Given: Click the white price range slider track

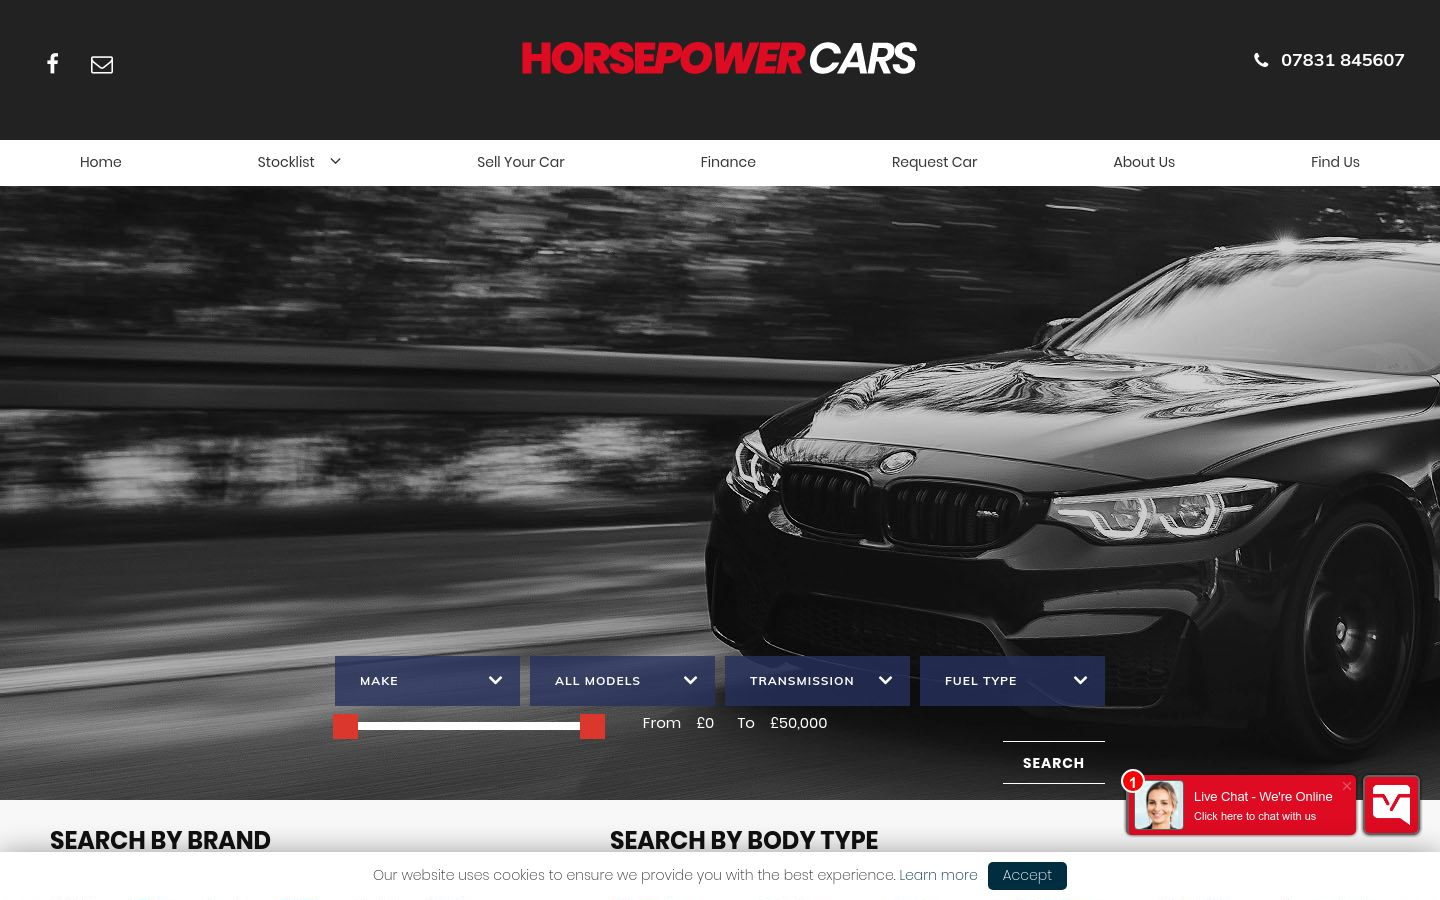Looking at the screenshot, I should [x=469, y=726].
